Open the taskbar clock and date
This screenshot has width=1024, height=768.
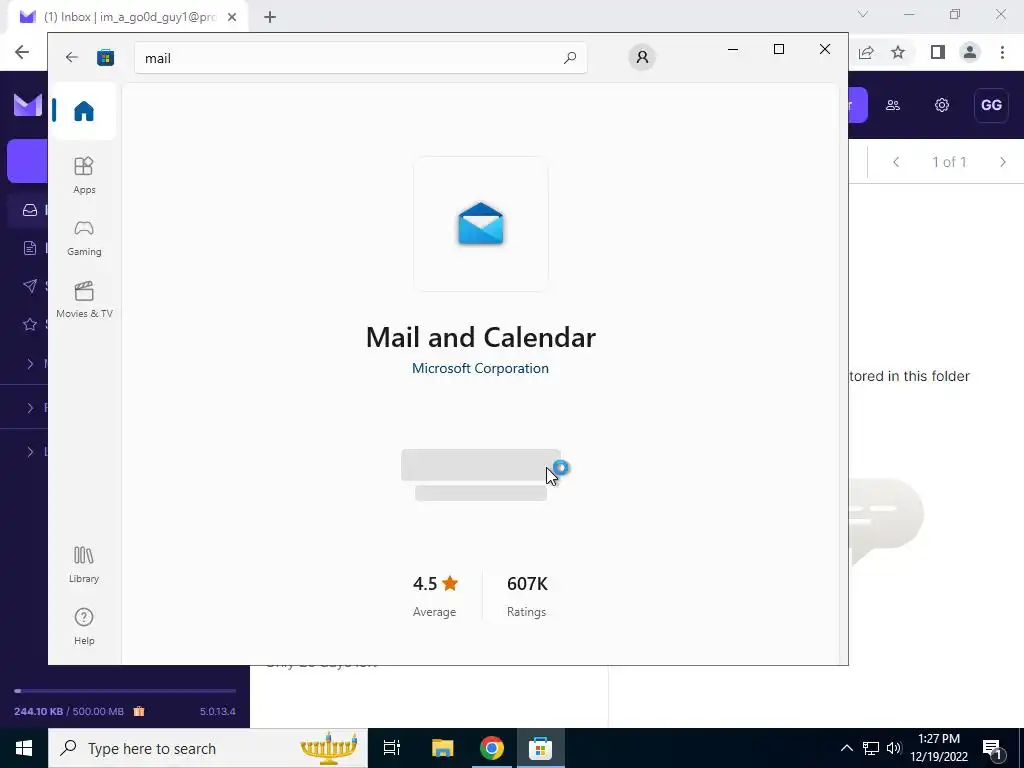938,748
